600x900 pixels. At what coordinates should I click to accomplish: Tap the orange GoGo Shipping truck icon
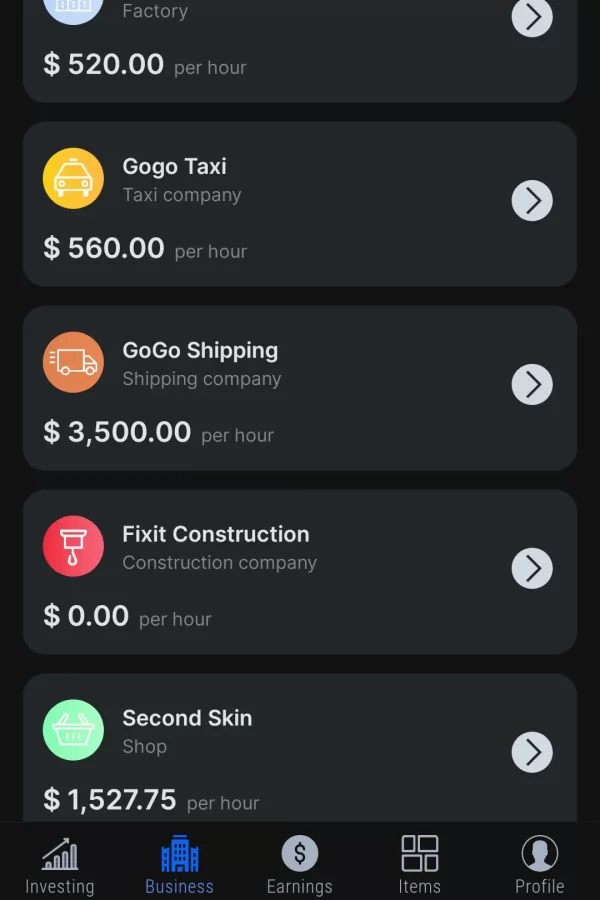pyautogui.click(x=73, y=362)
